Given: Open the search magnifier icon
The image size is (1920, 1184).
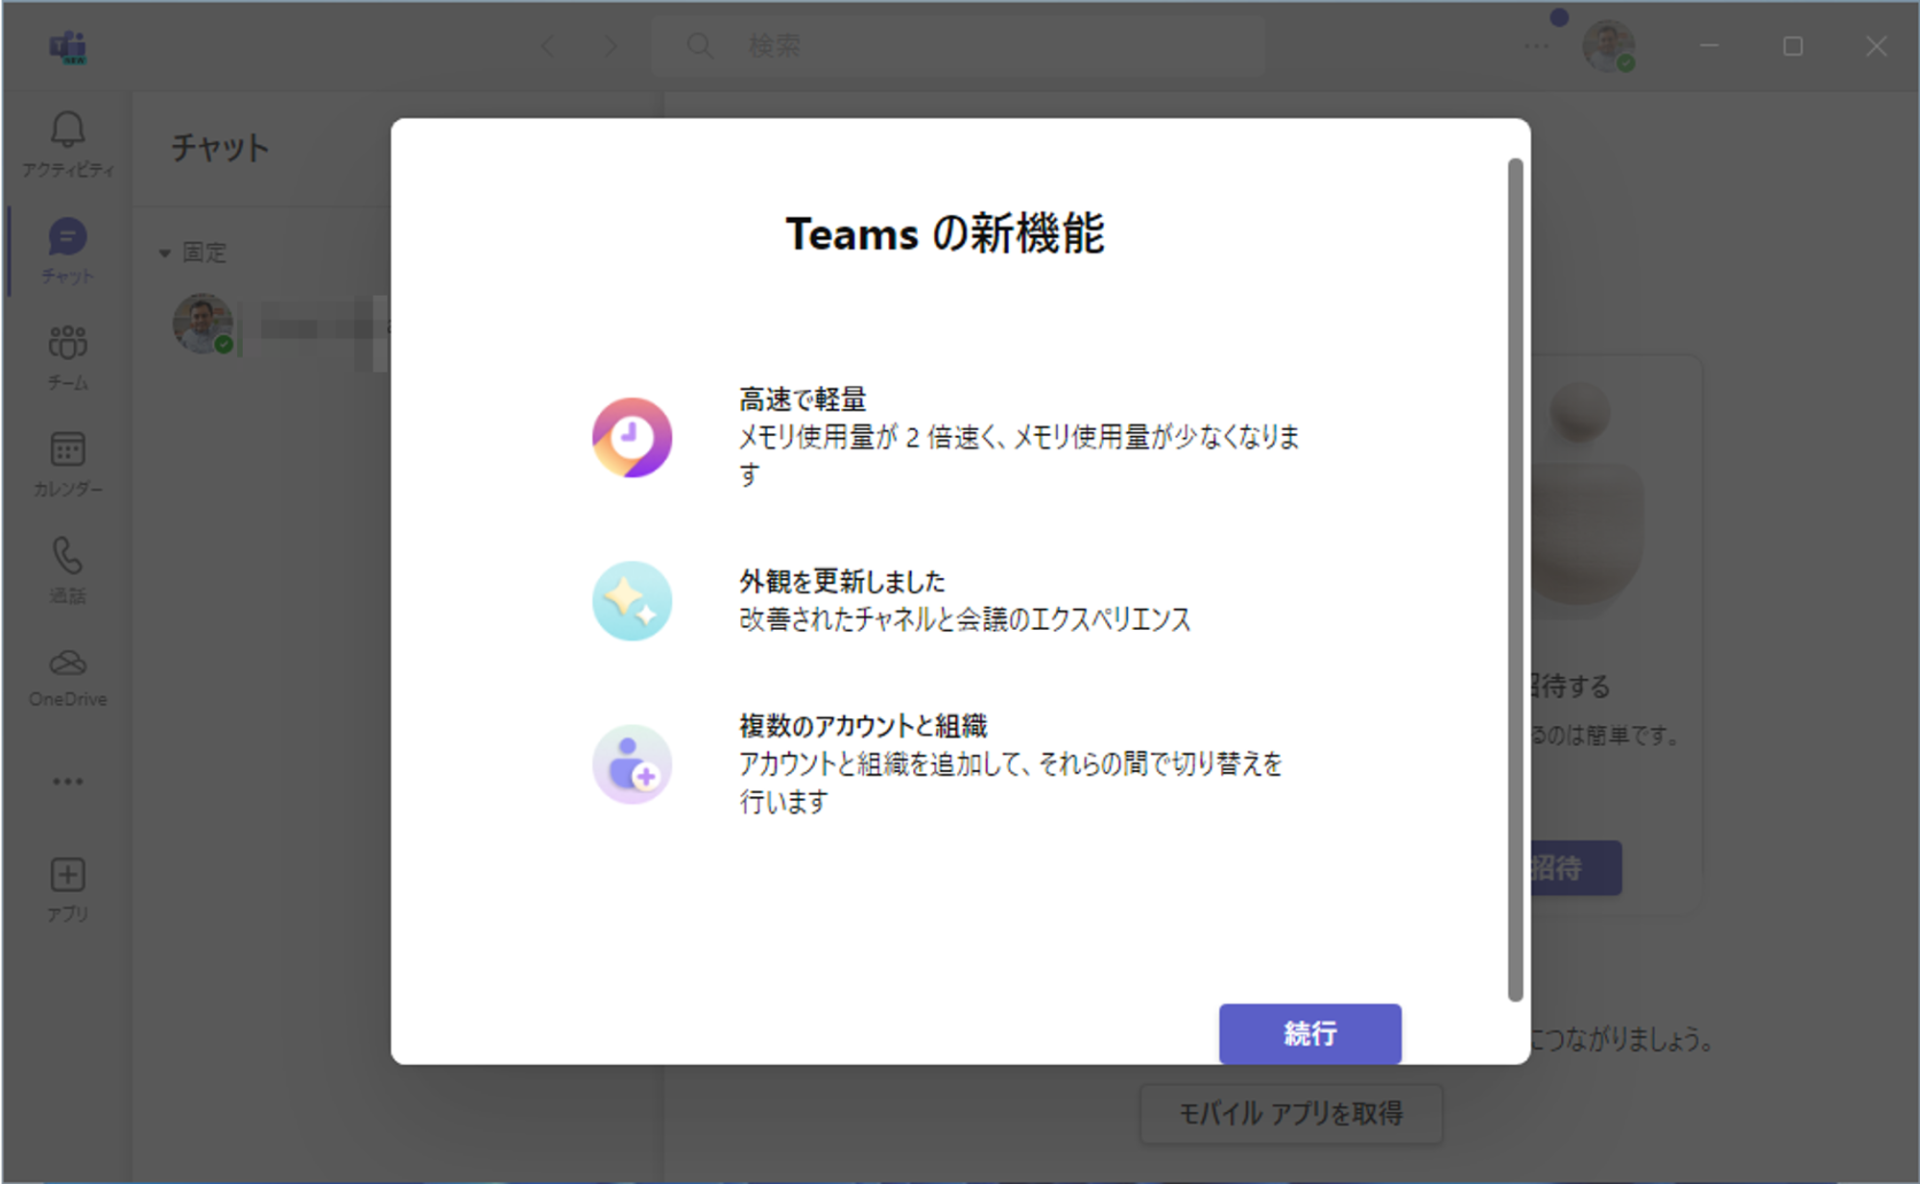Looking at the screenshot, I should 699,46.
